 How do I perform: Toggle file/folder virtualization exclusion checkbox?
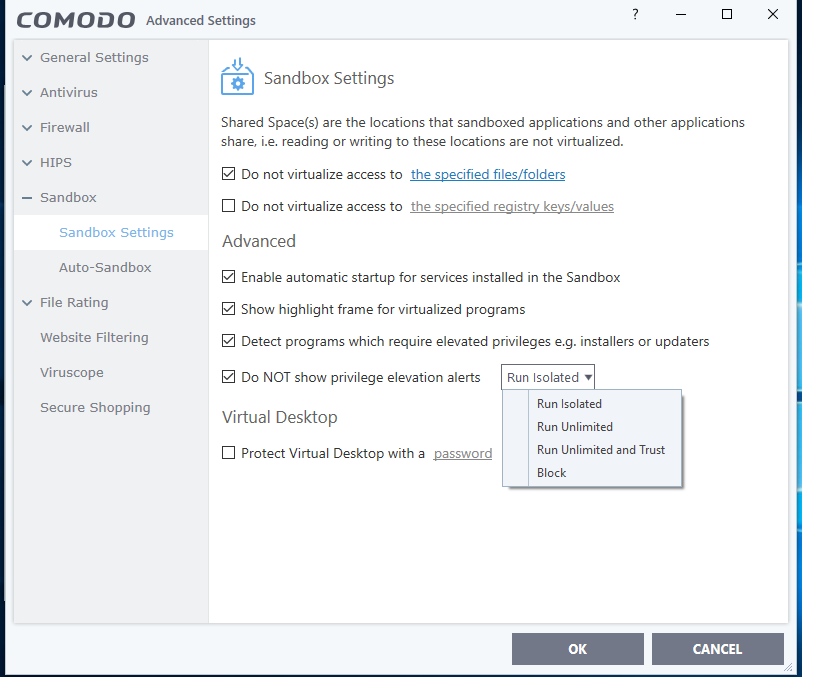point(229,174)
